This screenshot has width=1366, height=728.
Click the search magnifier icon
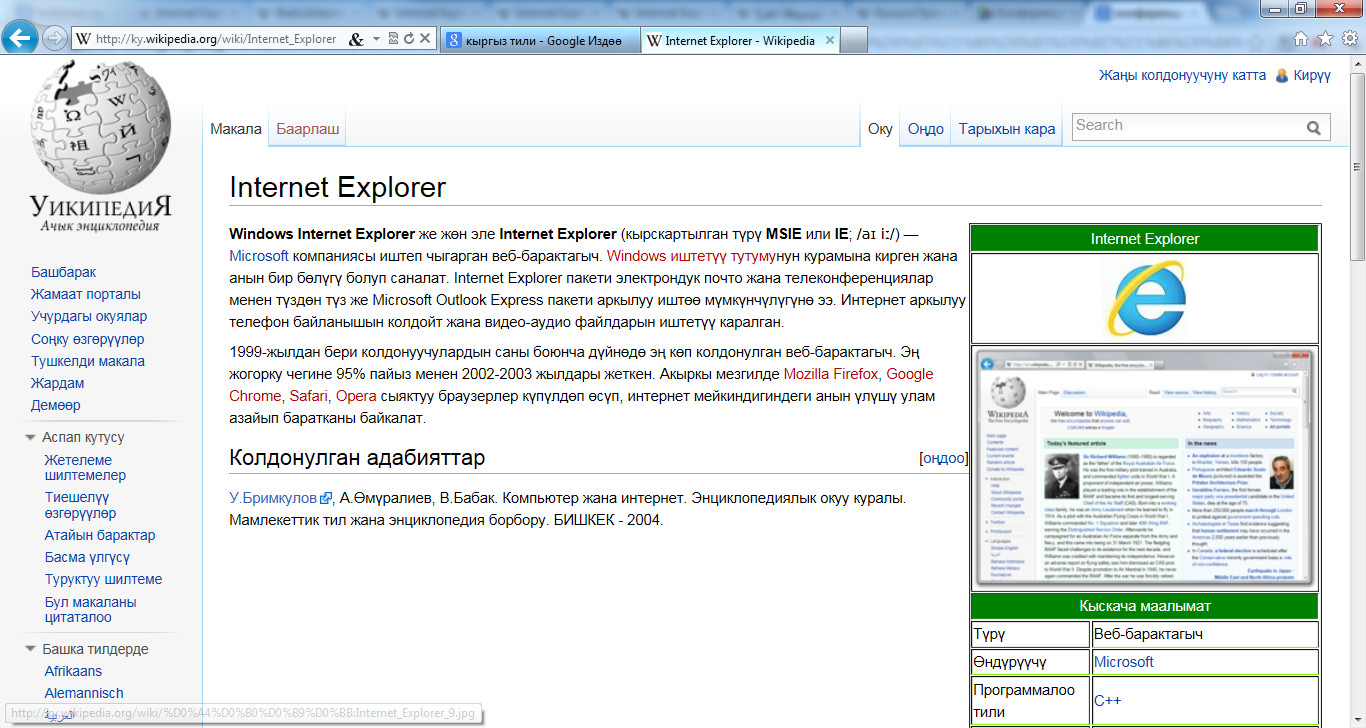point(1313,127)
